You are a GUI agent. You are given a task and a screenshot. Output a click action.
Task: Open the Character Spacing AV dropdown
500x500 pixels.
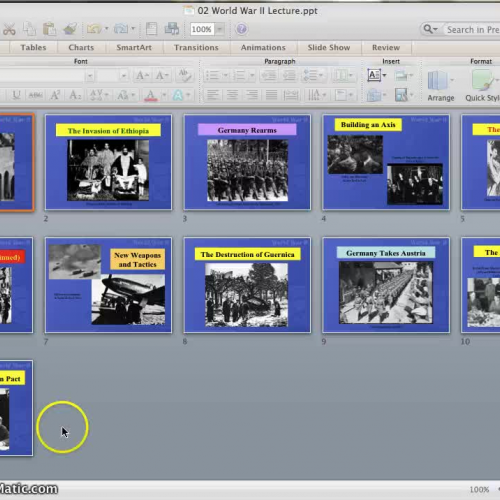(99, 95)
